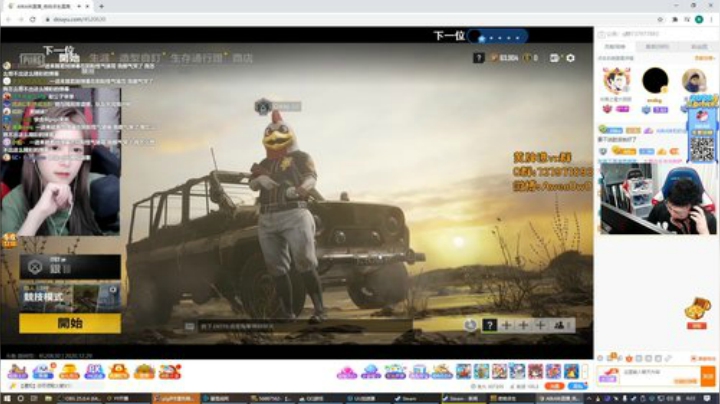Switch to the 生涯 tab
Image resolution: width=720 pixels, height=404 pixels.
(100, 58)
